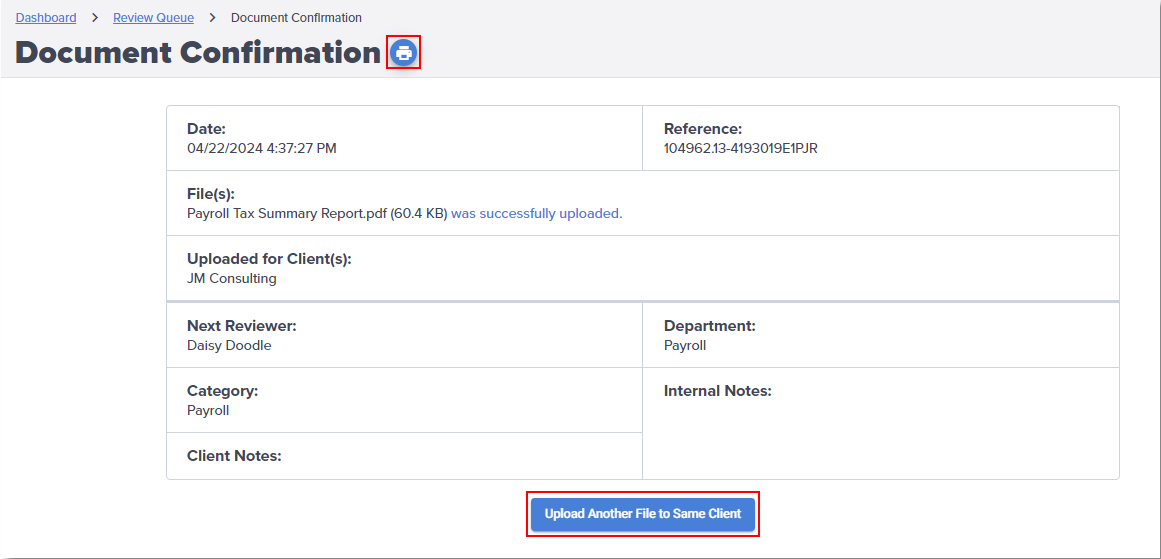Open the Review Queue breadcrumb link
This screenshot has height=559, width=1161.
pos(153,17)
